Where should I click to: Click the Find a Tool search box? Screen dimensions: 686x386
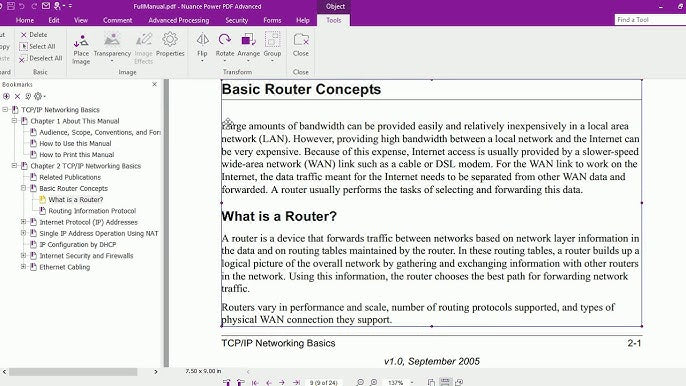650,20
